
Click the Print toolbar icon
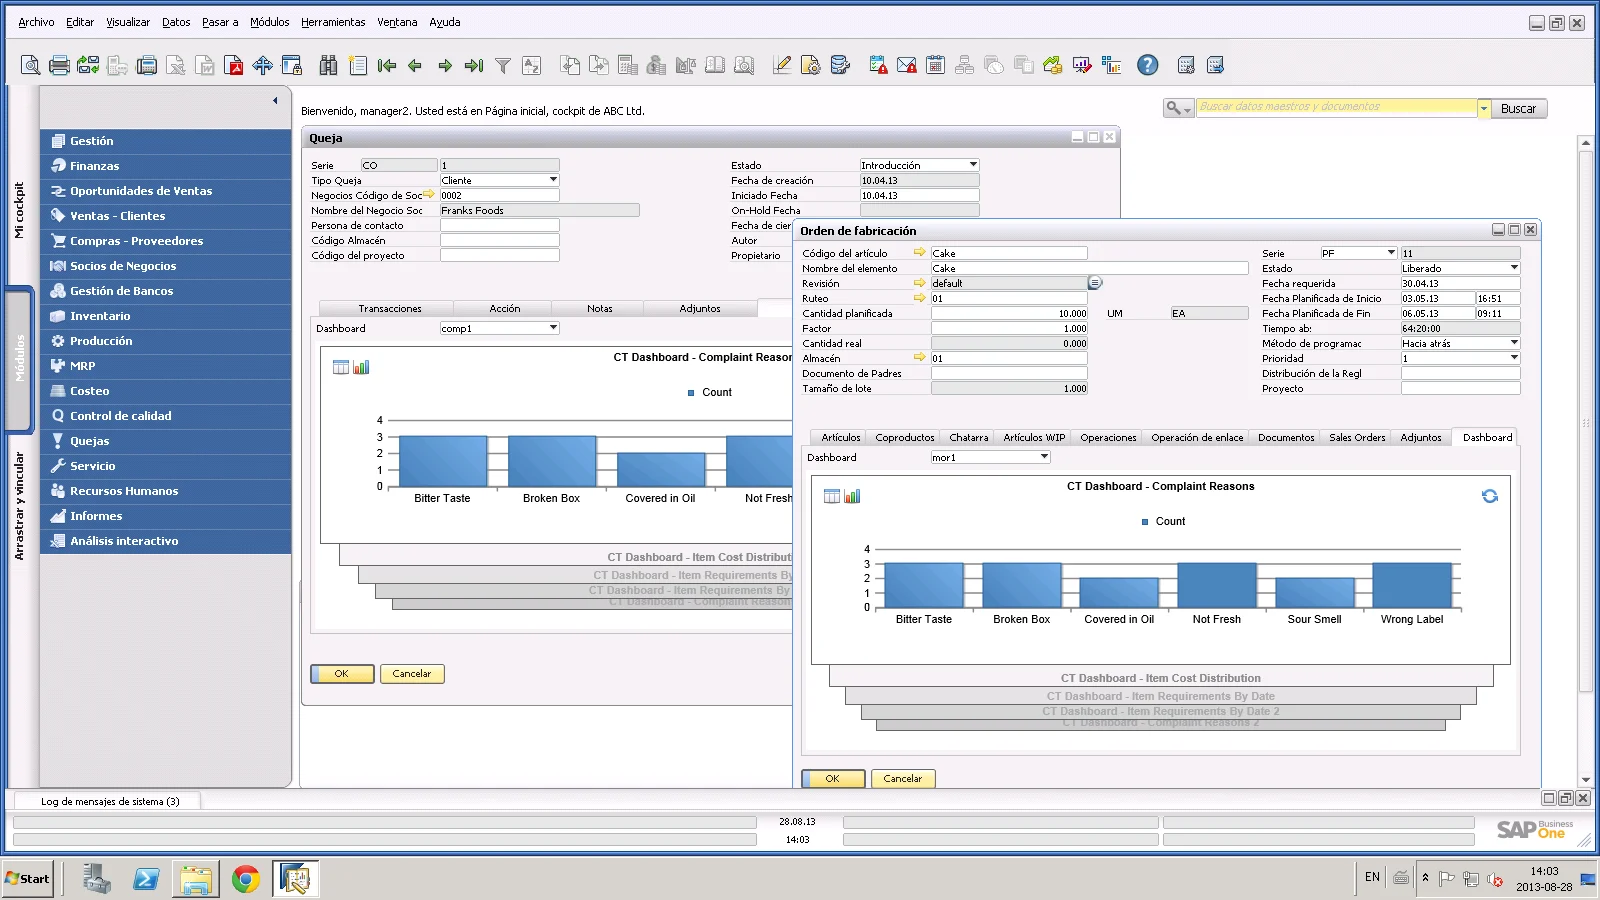[x=59, y=66]
